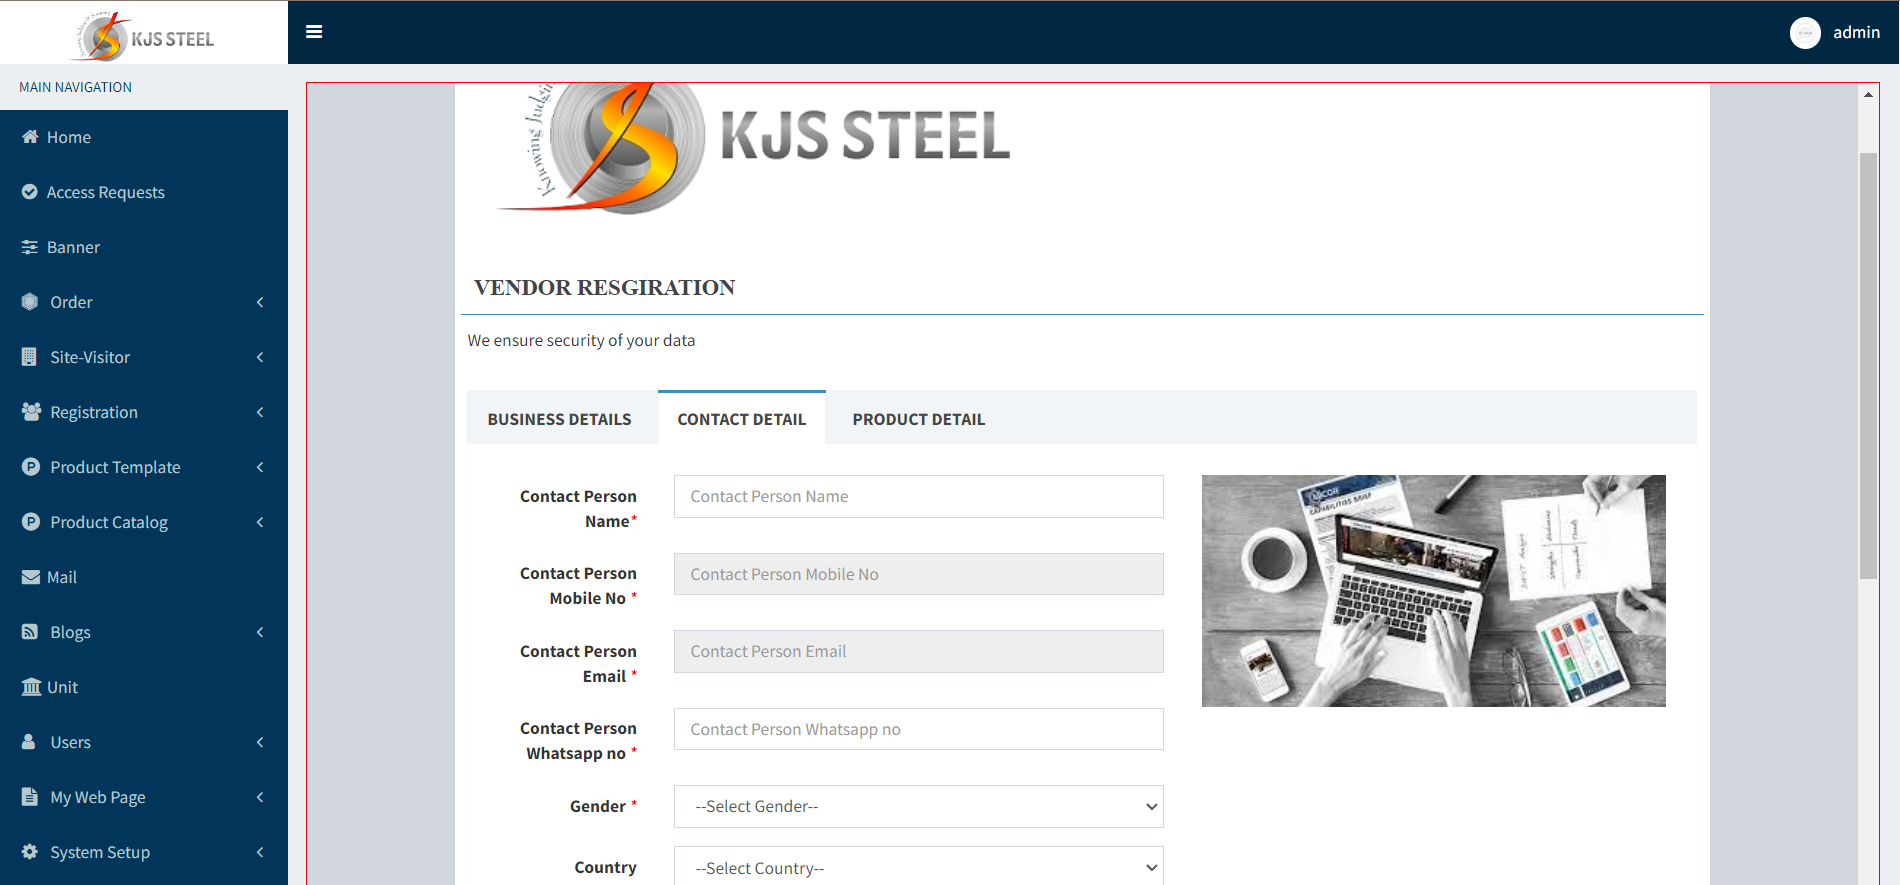Click the Blogs RSS icon
The width and height of the screenshot is (1900, 885).
click(30, 632)
